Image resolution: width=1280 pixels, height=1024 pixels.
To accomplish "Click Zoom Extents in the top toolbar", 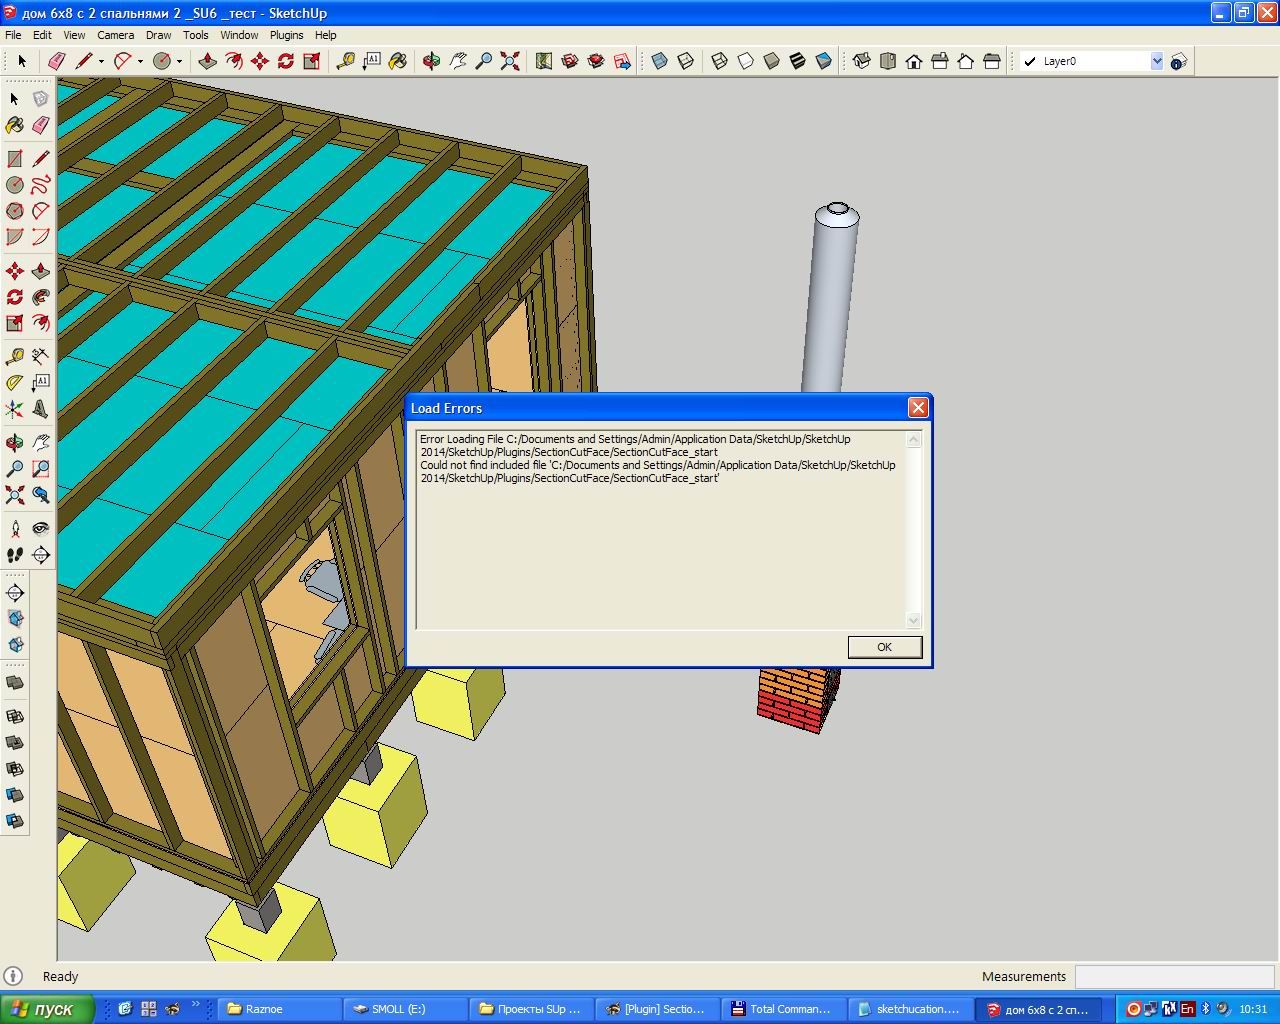I will 509,61.
